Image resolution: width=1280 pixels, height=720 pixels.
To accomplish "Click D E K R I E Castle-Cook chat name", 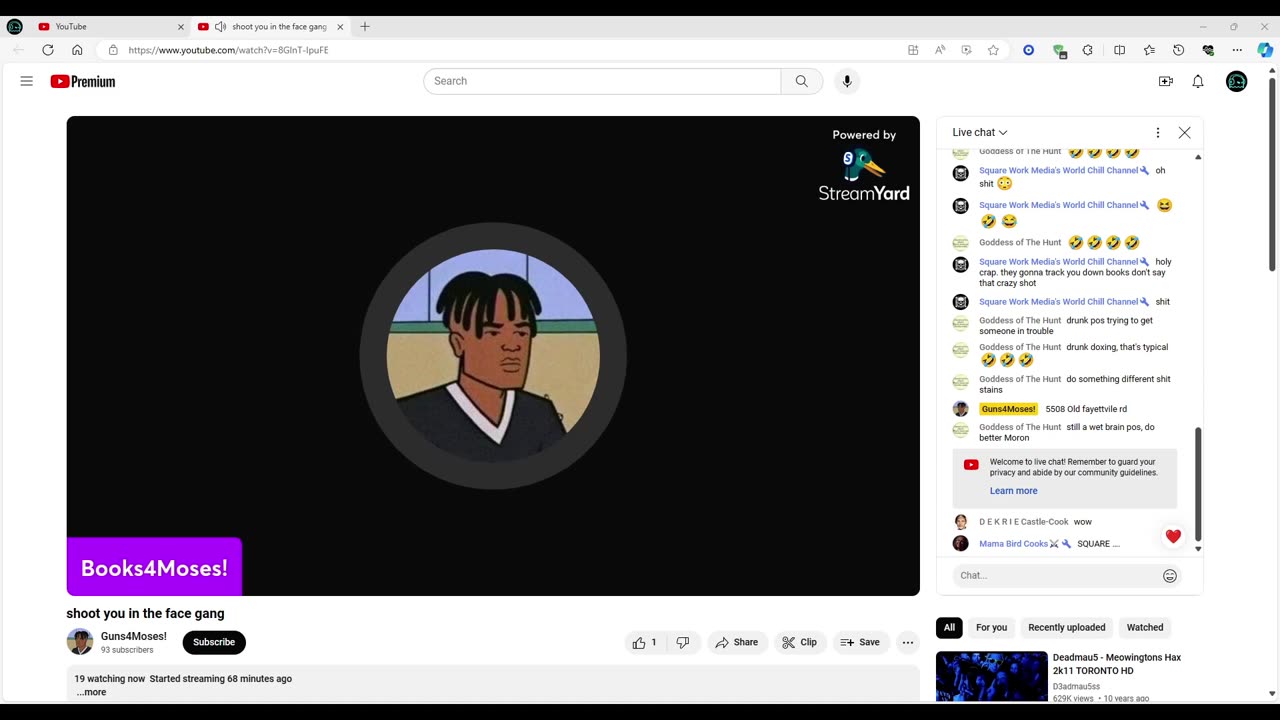I will pyautogui.click(x=1023, y=522).
